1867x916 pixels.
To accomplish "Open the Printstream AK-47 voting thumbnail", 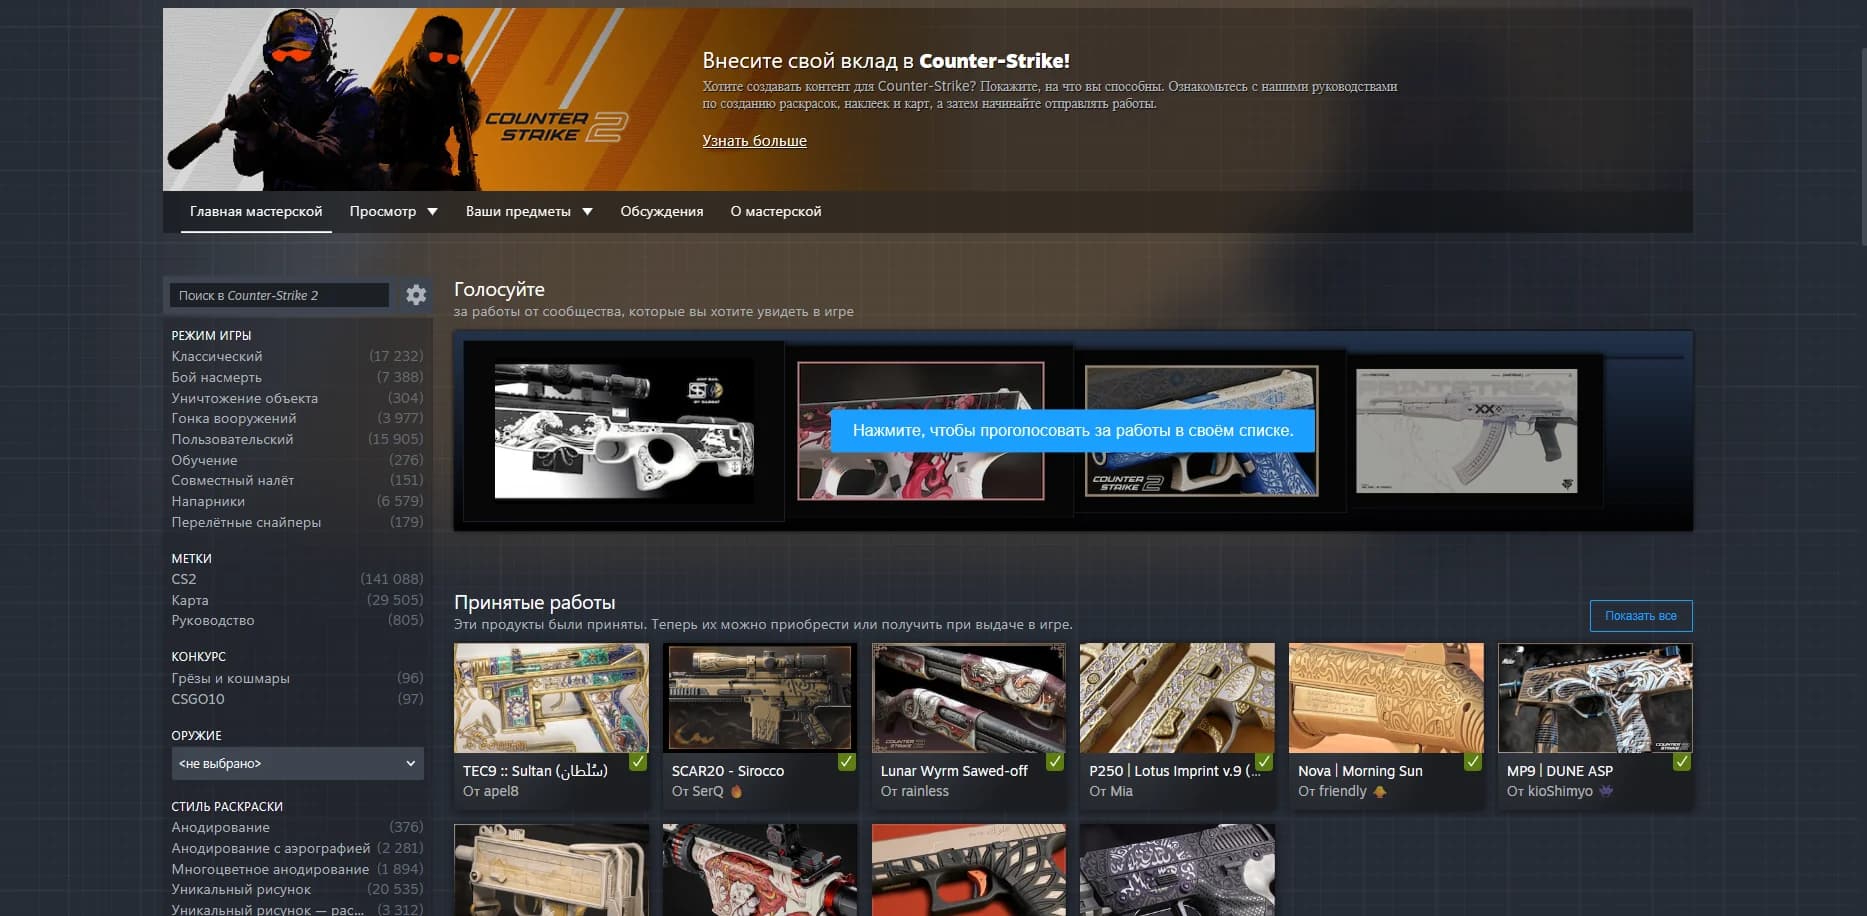I will tap(1466, 431).
